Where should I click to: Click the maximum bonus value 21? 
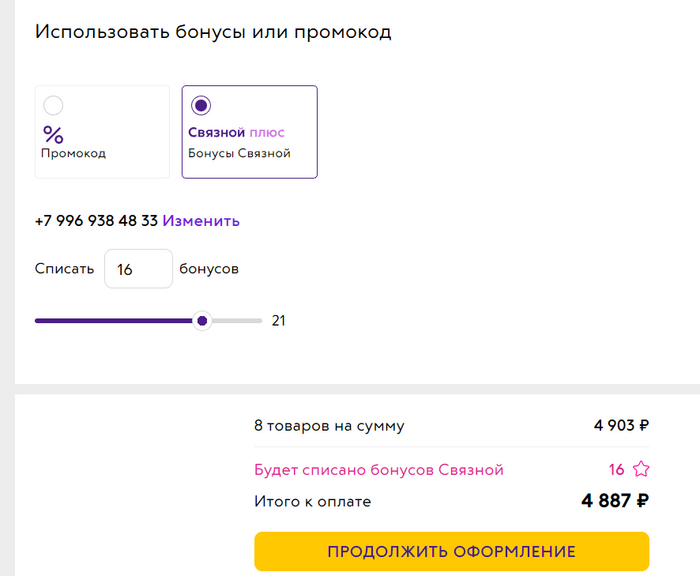point(279,321)
